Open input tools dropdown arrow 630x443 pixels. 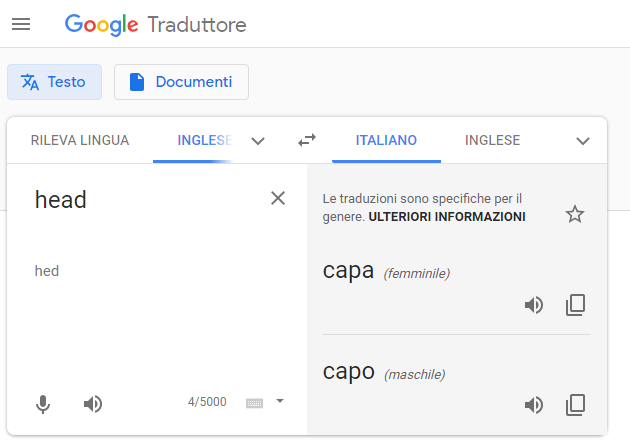(280, 401)
